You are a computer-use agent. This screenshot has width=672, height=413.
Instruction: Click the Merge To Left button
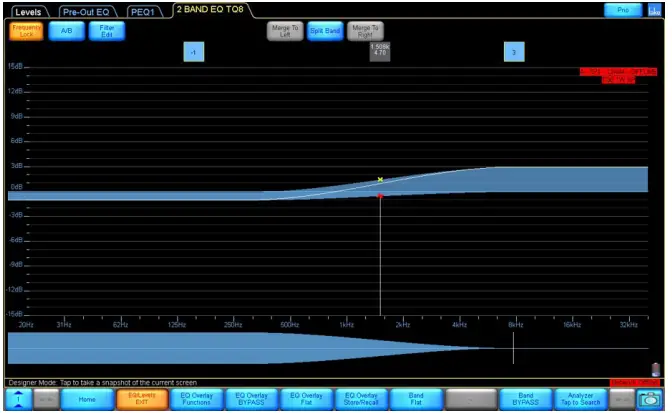point(285,31)
